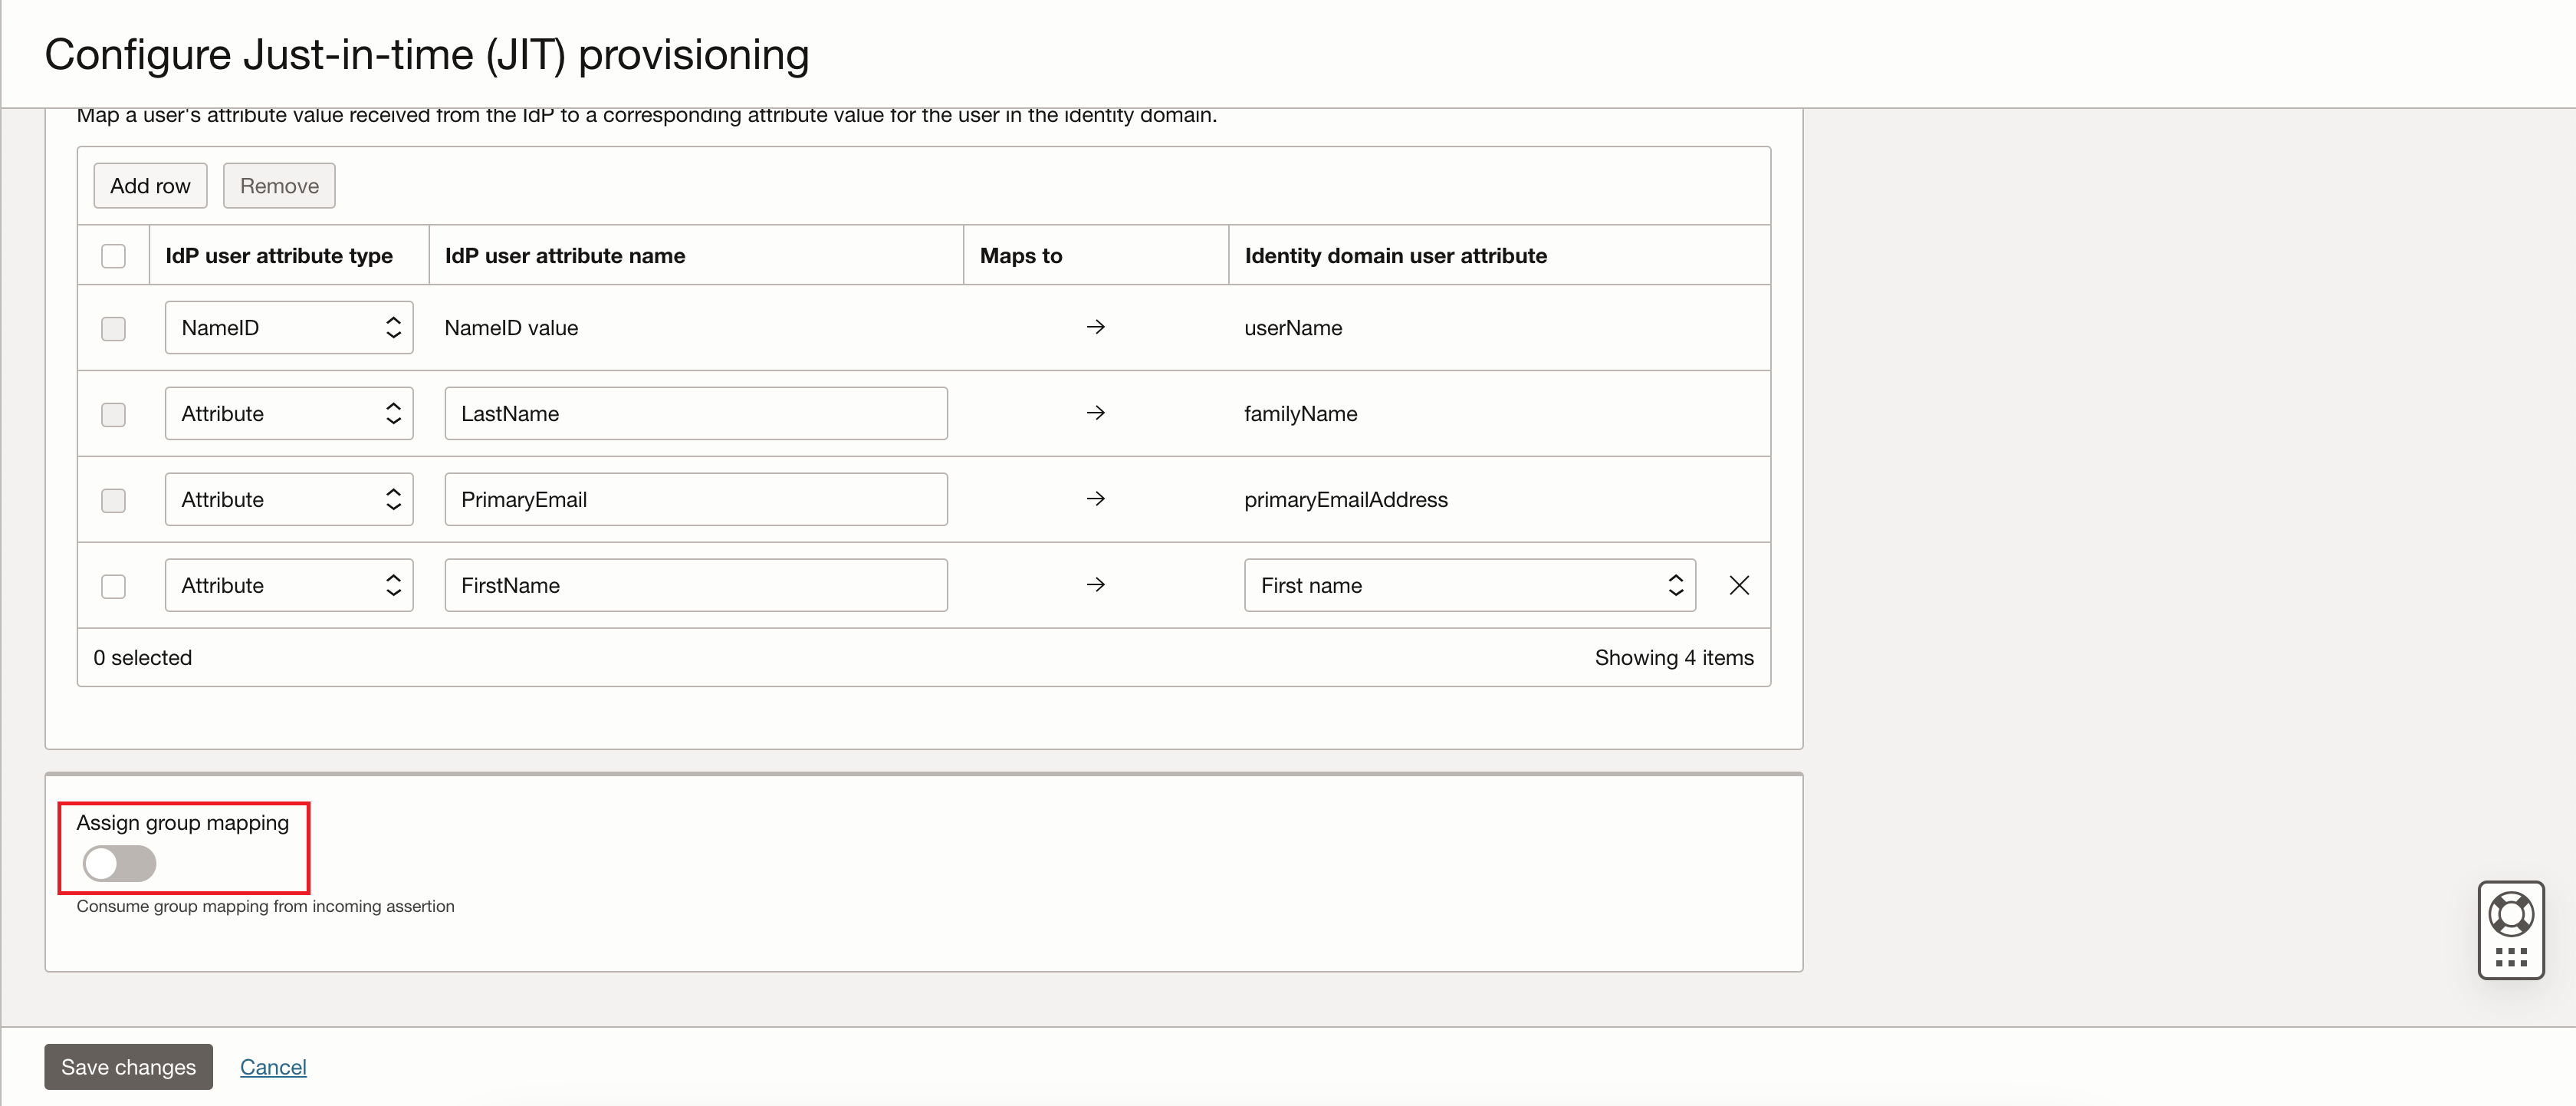Image resolution: width=2576 pixels, height=1106 pixels.
Task: Check the checkbox on the NameID row
Action: pos(113,328)
